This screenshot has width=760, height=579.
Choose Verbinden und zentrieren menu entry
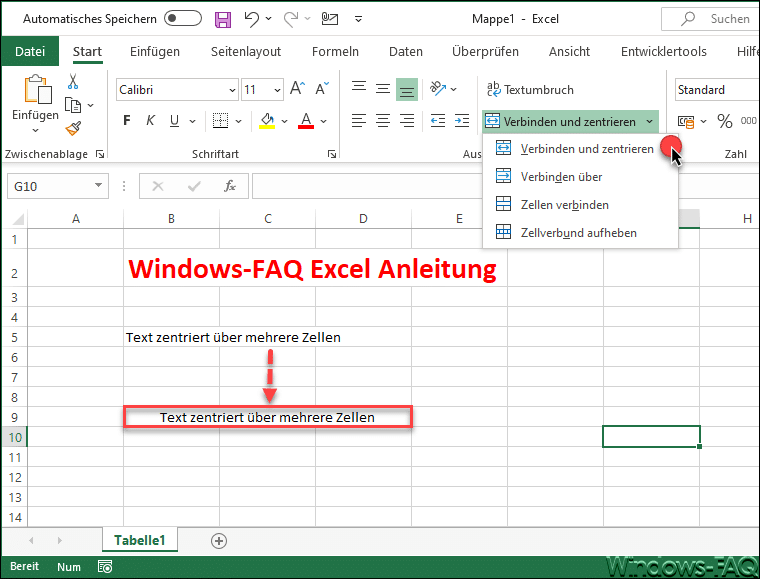580,149
